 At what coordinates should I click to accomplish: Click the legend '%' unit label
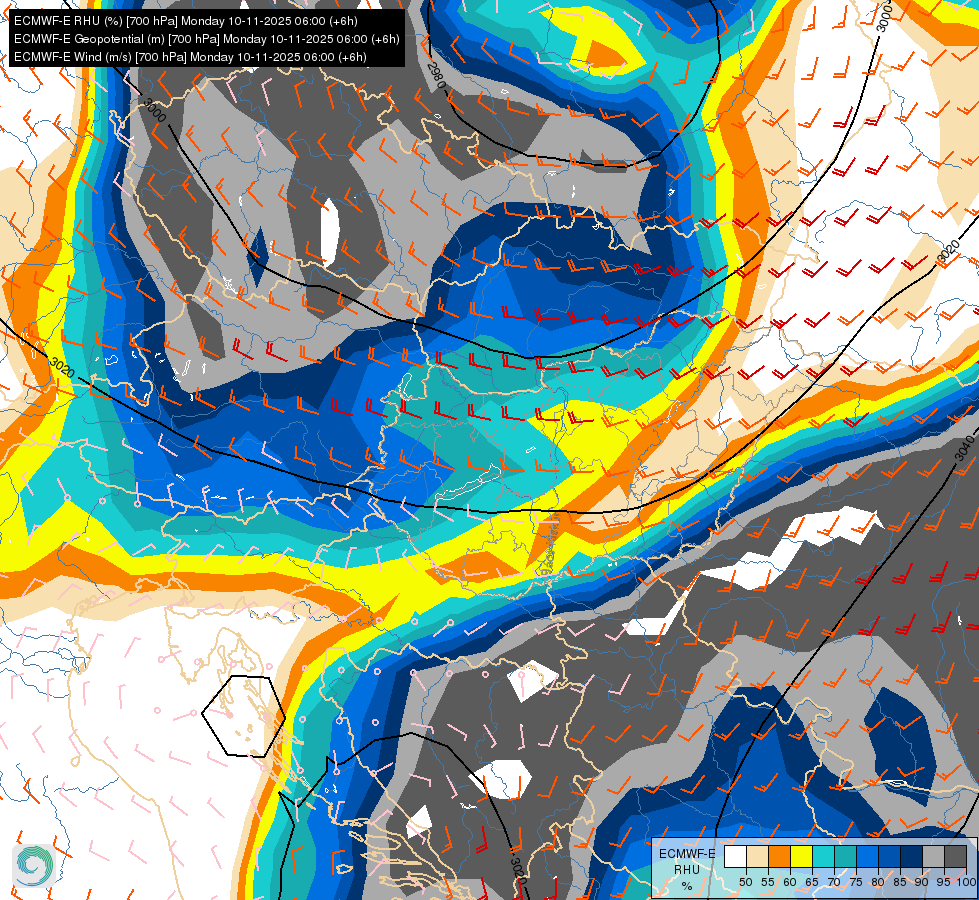point(687,886)
